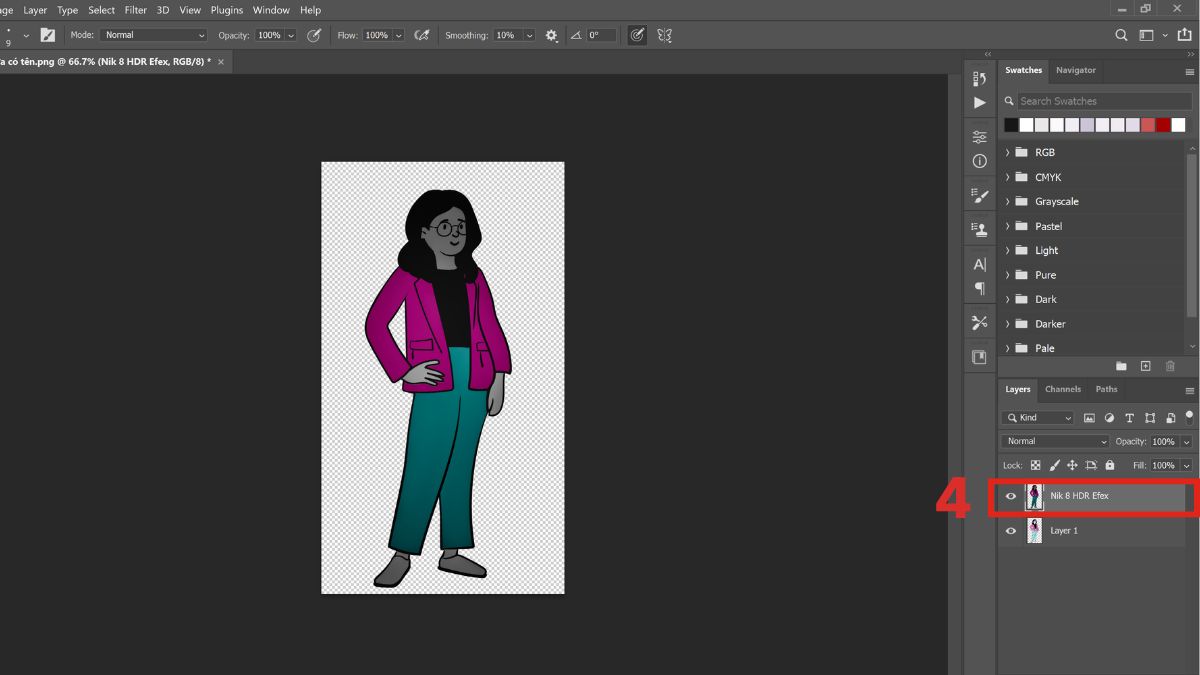Hide the Nik 8 HDR Efex layer
The height and width of the screenshot is (675, 1200).
(x=1011, y=496)
